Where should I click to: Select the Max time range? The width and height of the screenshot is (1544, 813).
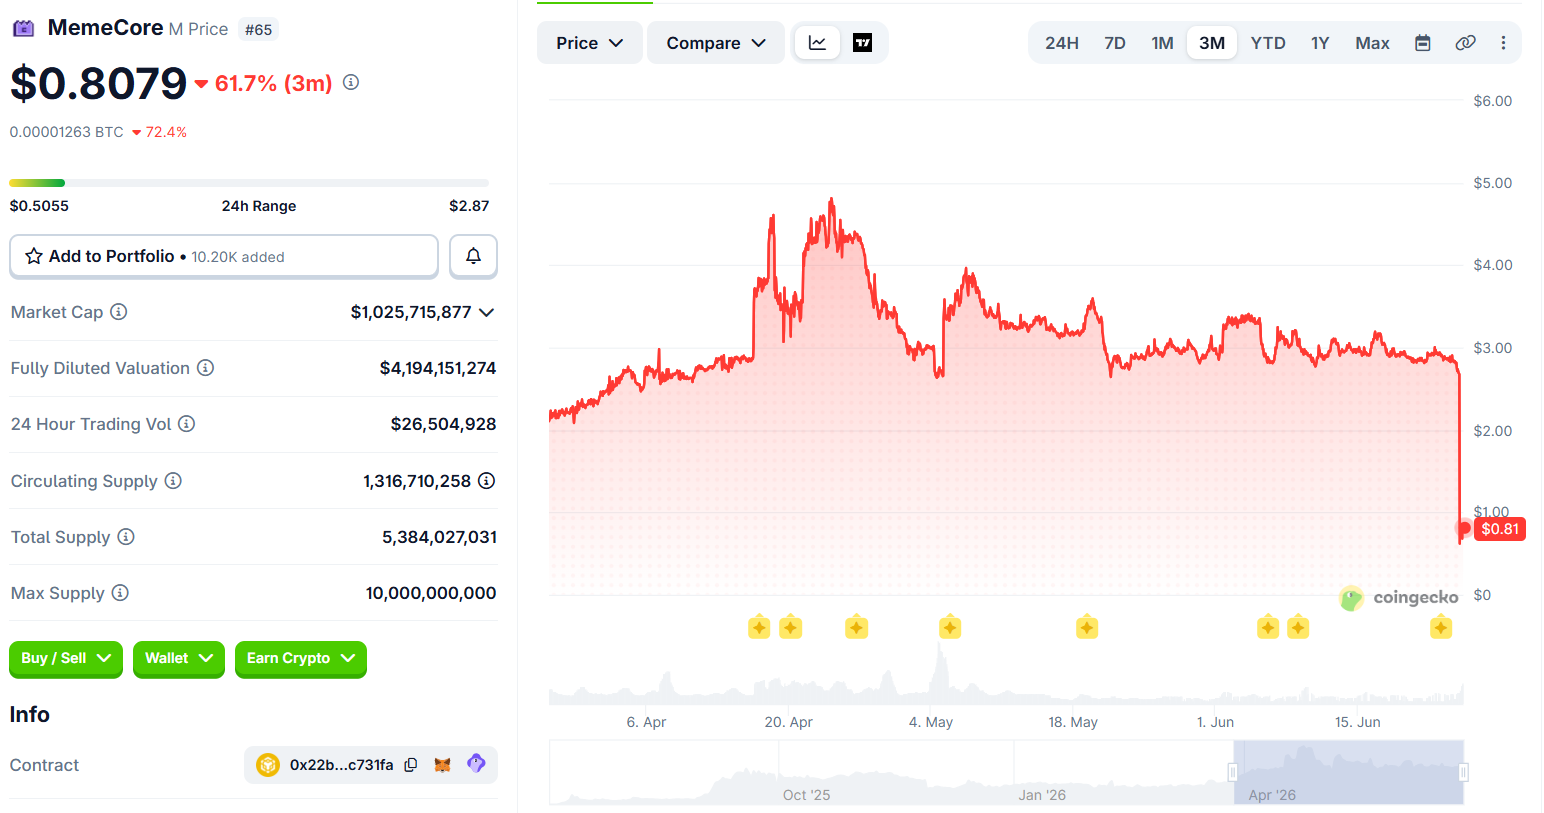coord(1372,43)
